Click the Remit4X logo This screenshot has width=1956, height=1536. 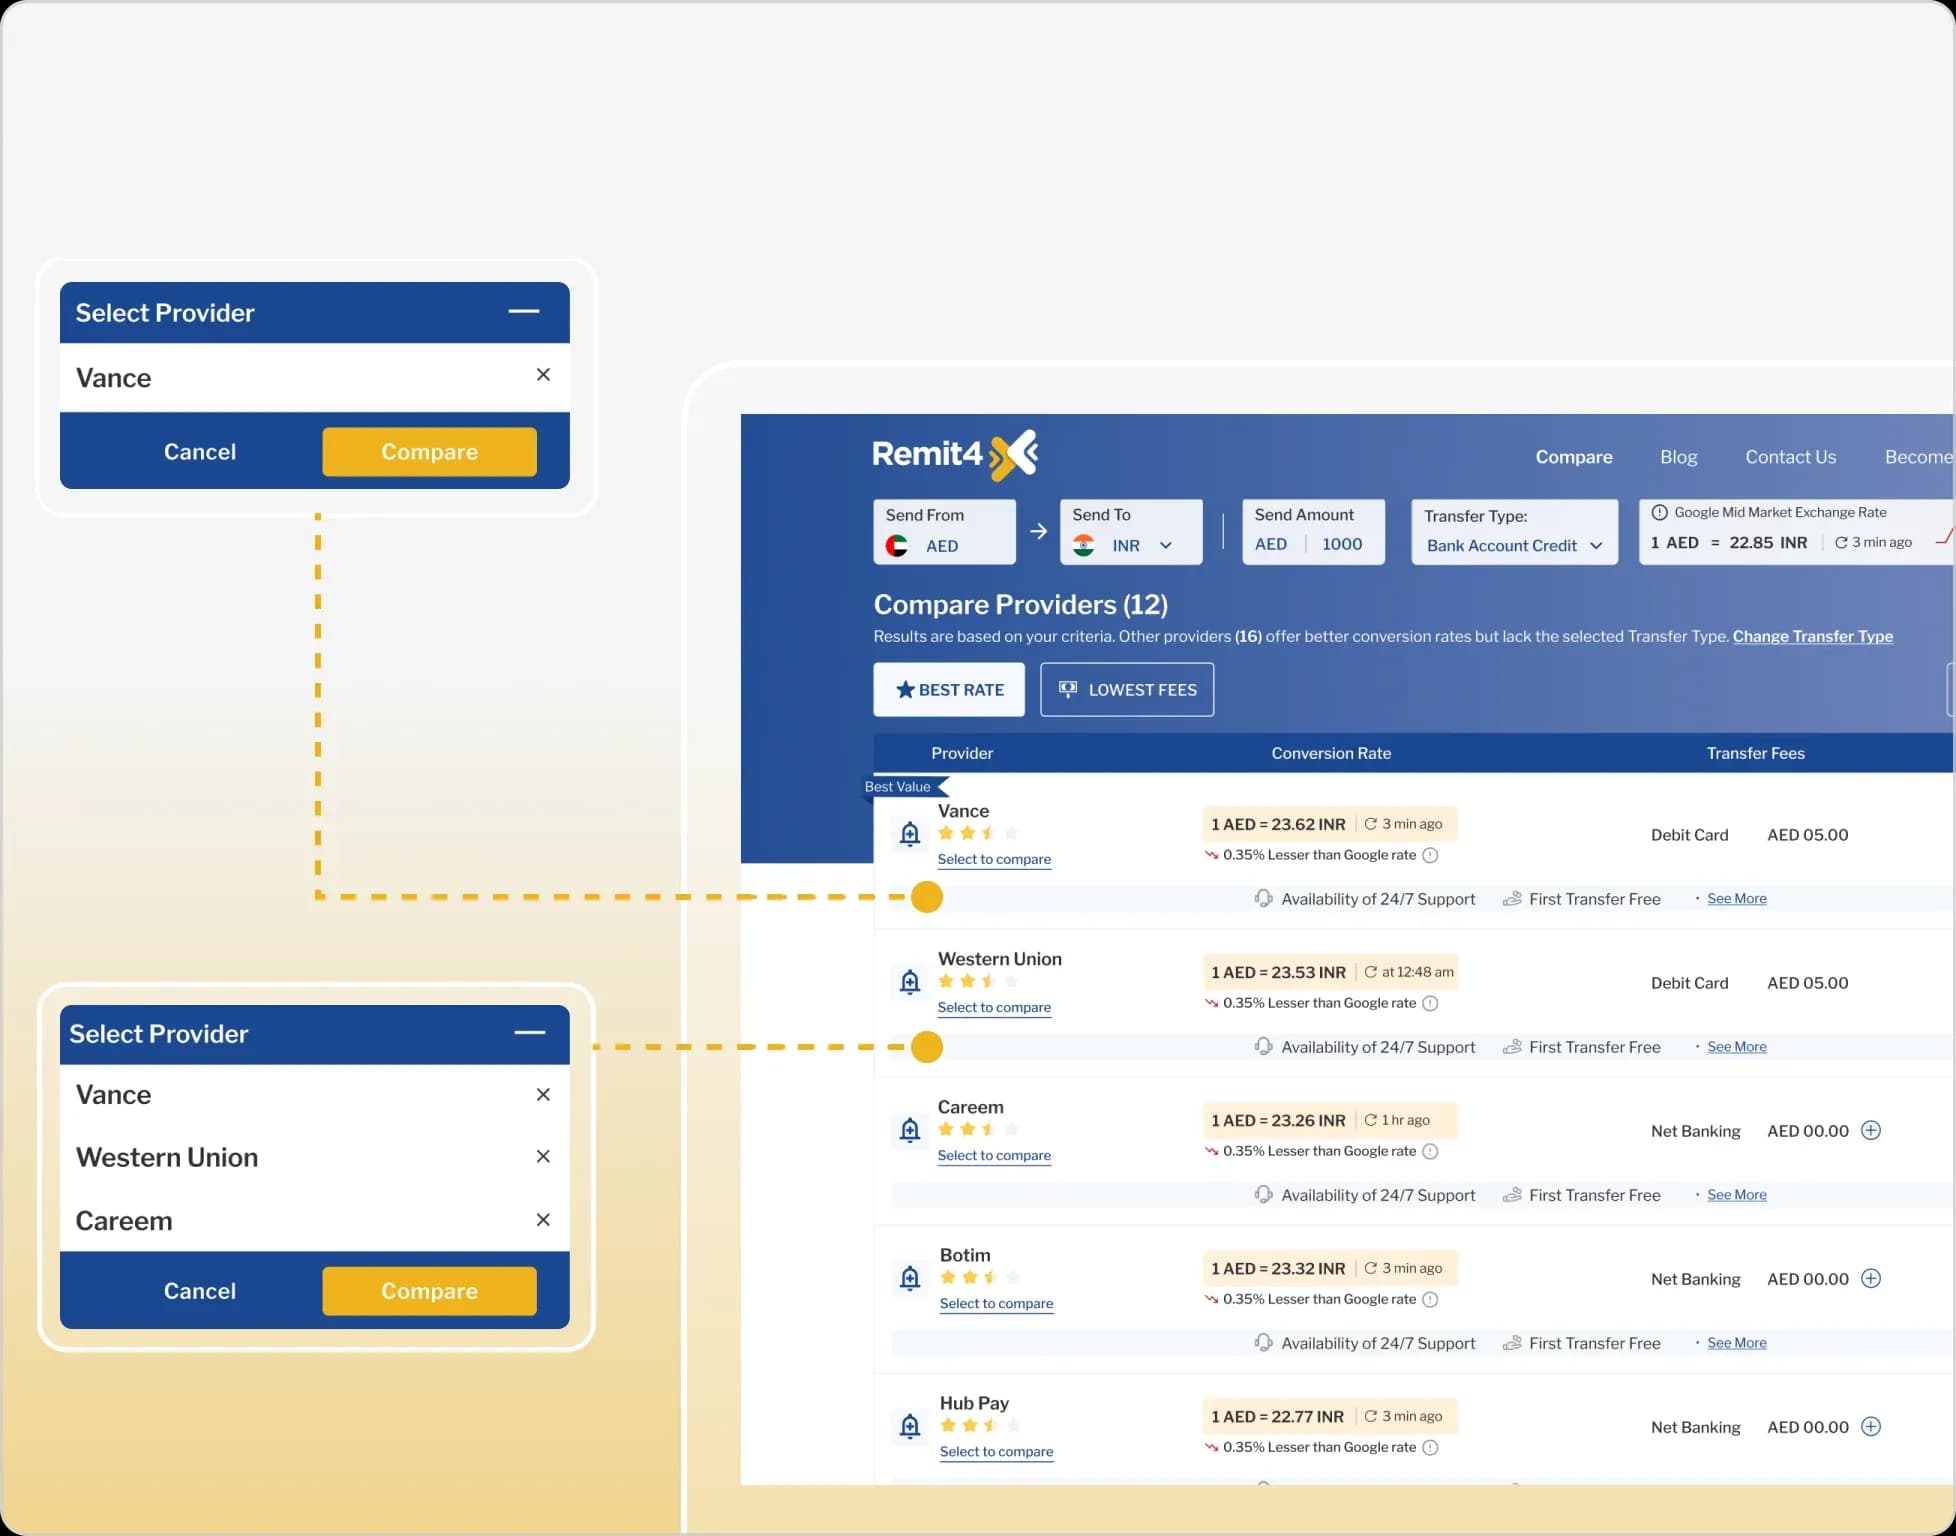point(956,455)
